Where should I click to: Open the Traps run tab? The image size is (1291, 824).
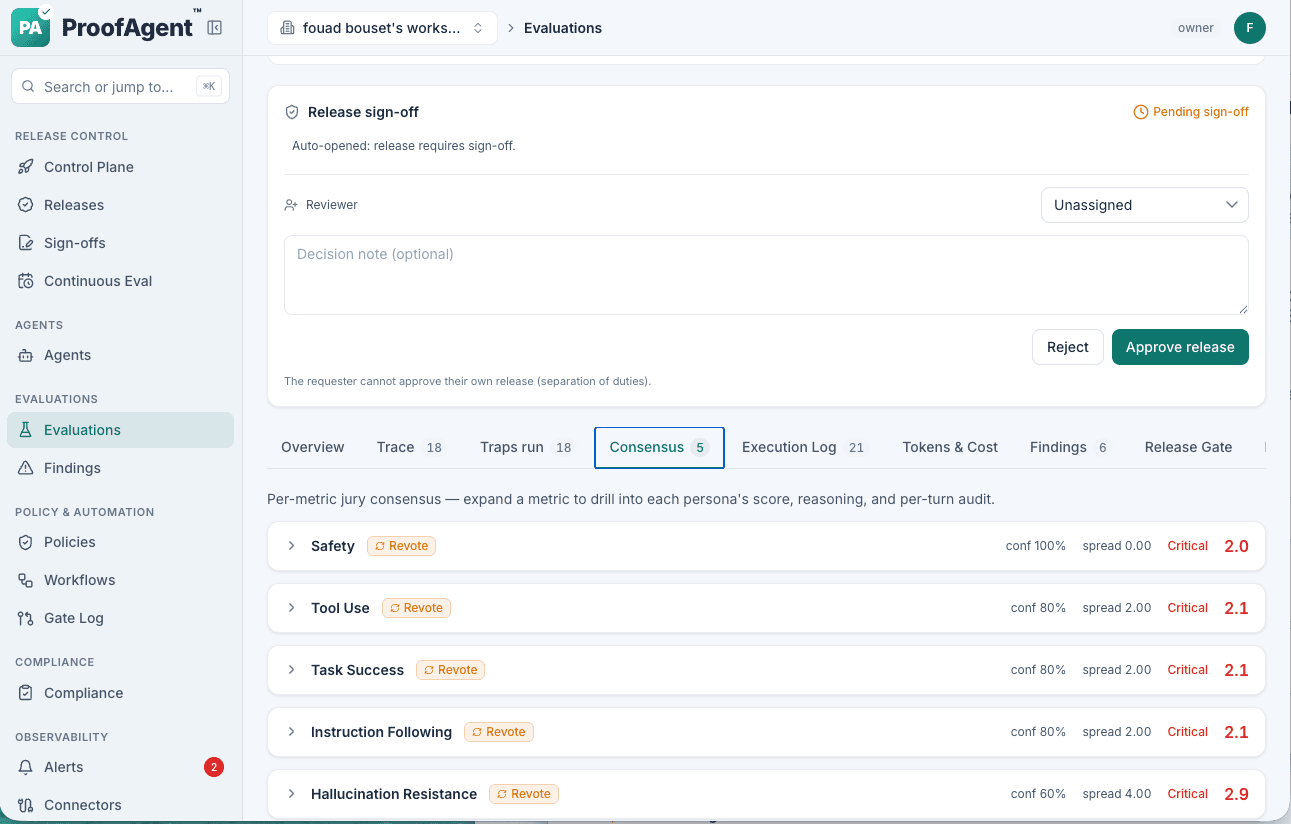pos(526,447)
